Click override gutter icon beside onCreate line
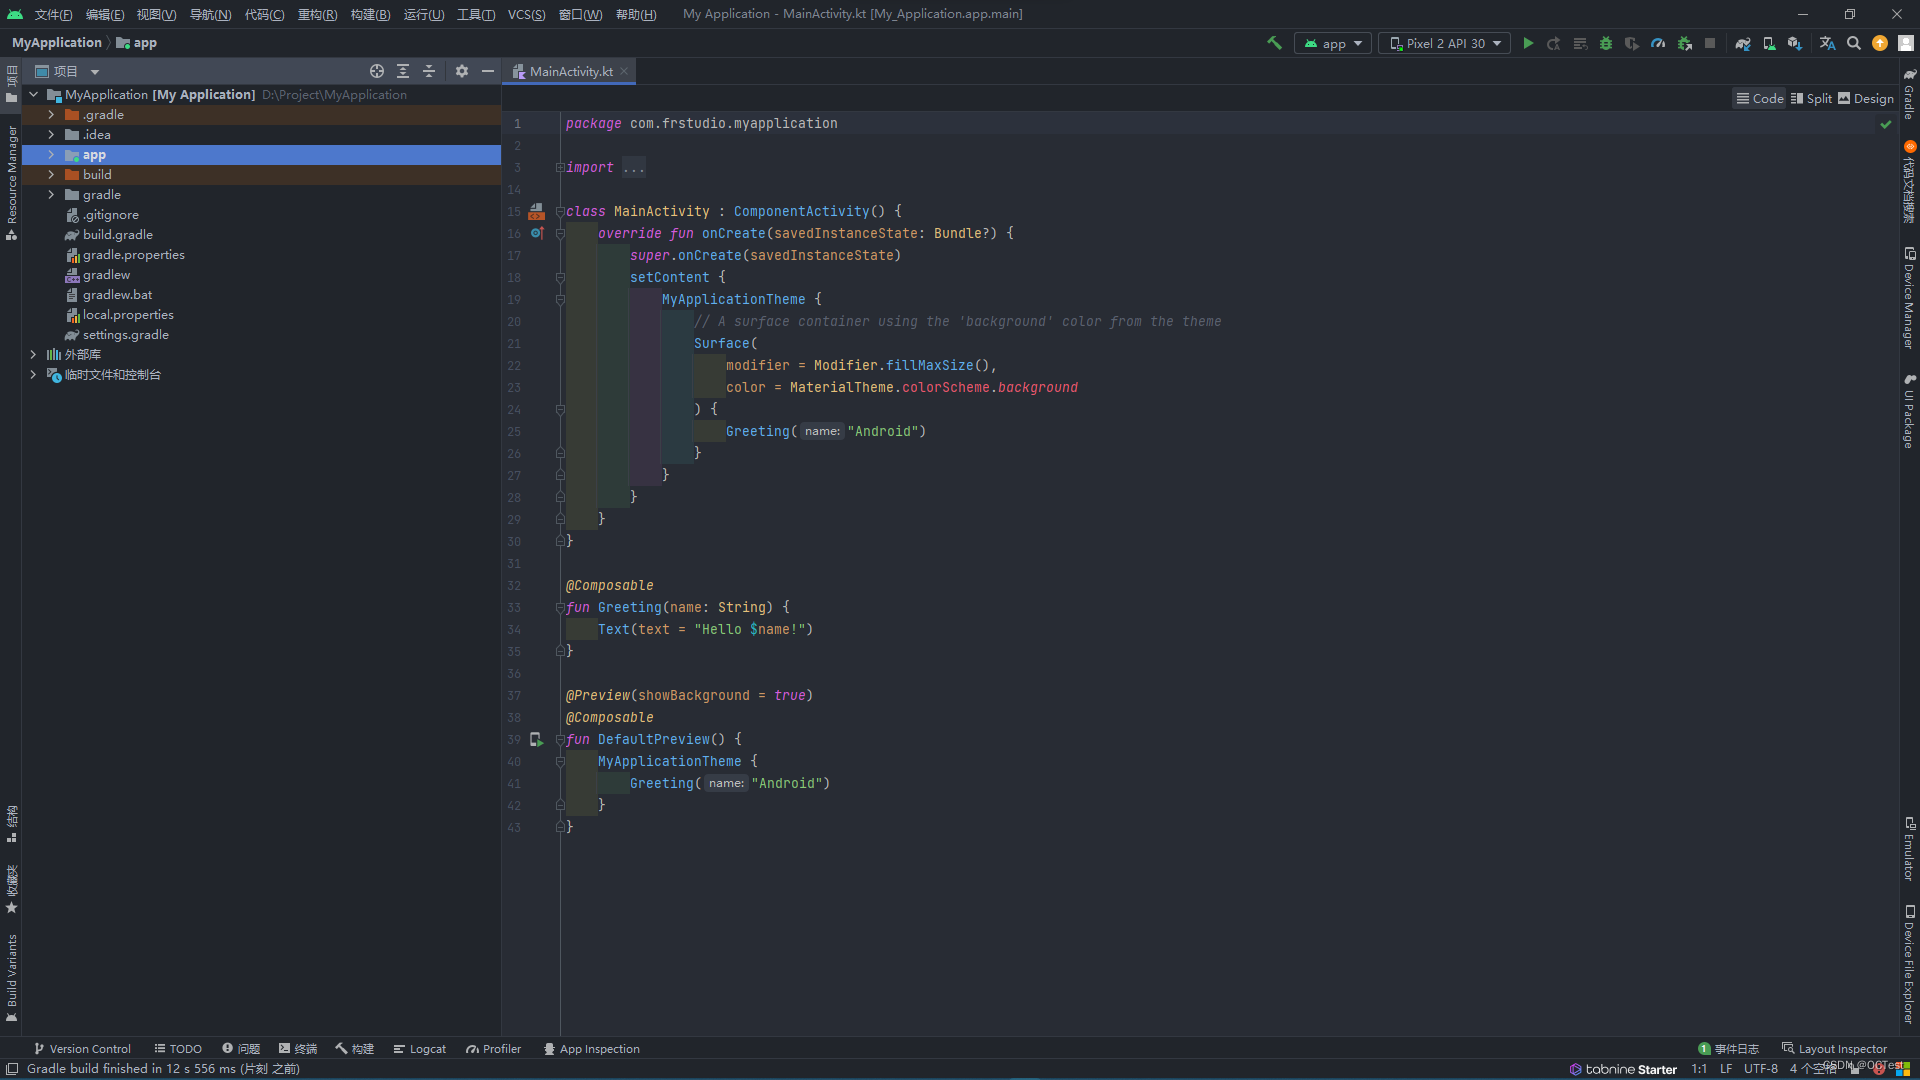1920x1080 pixels. click(x=537, y=233)
